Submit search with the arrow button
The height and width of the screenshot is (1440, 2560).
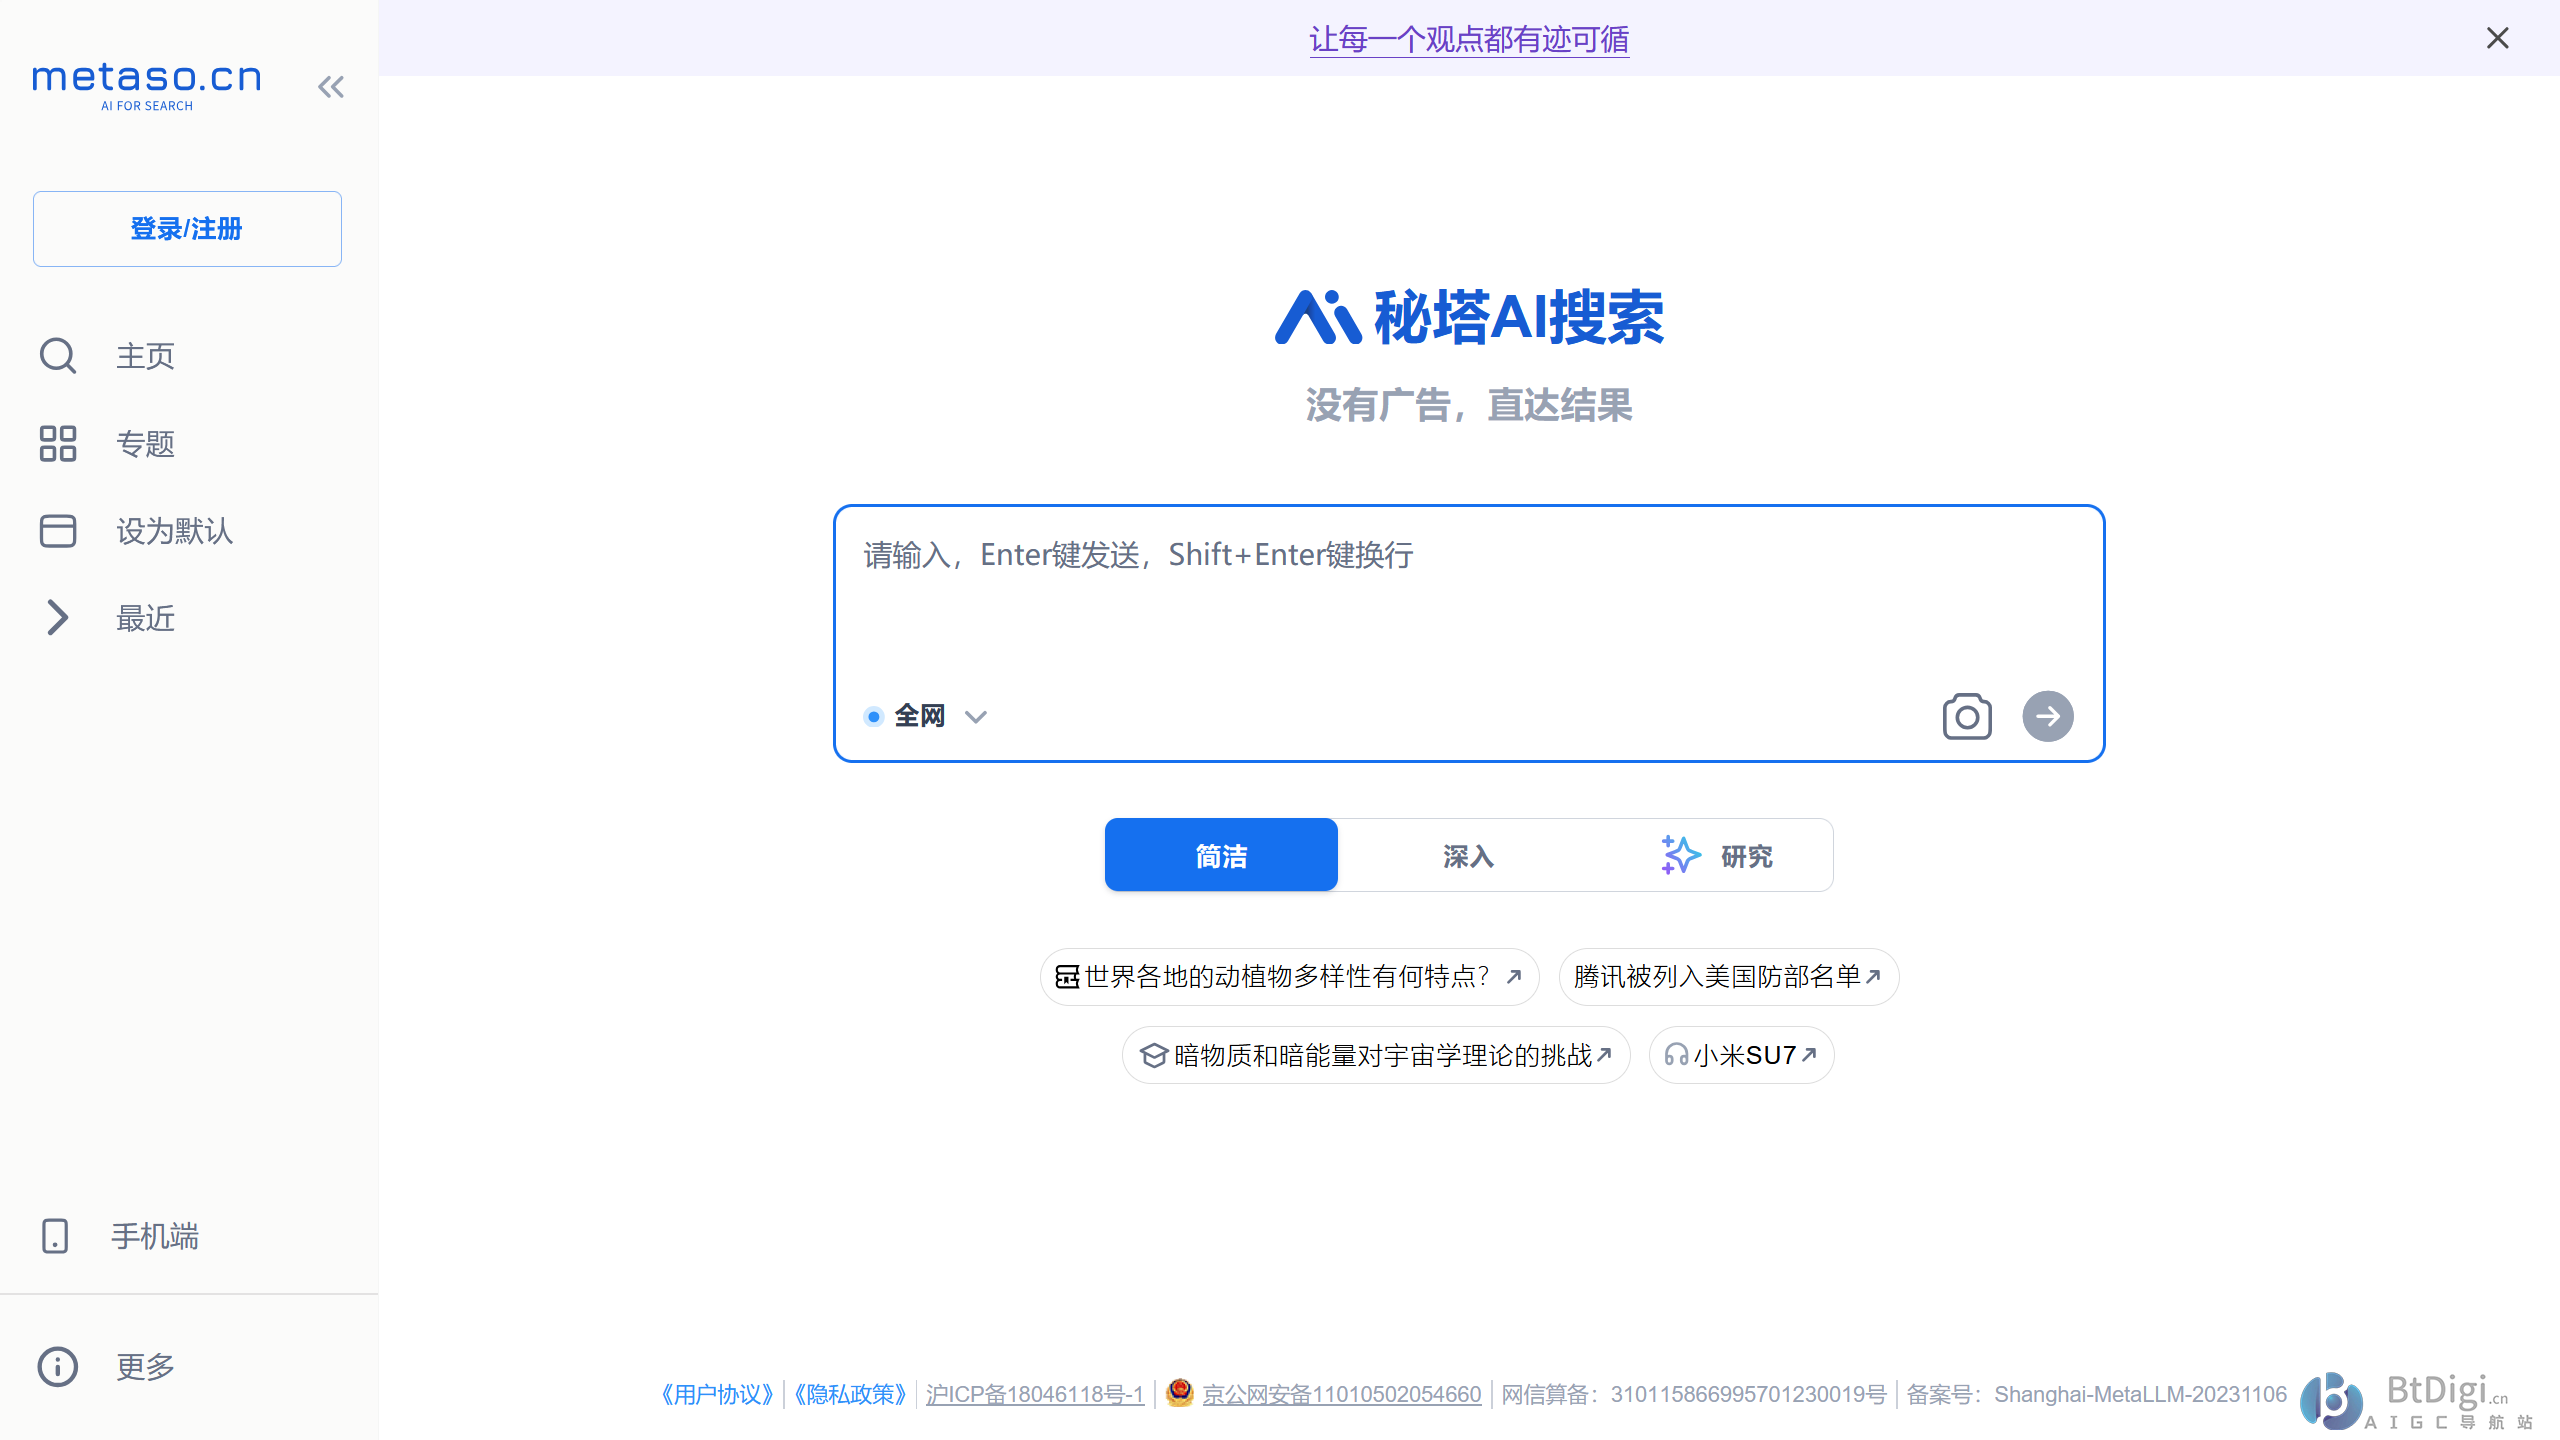point(2048,716)
